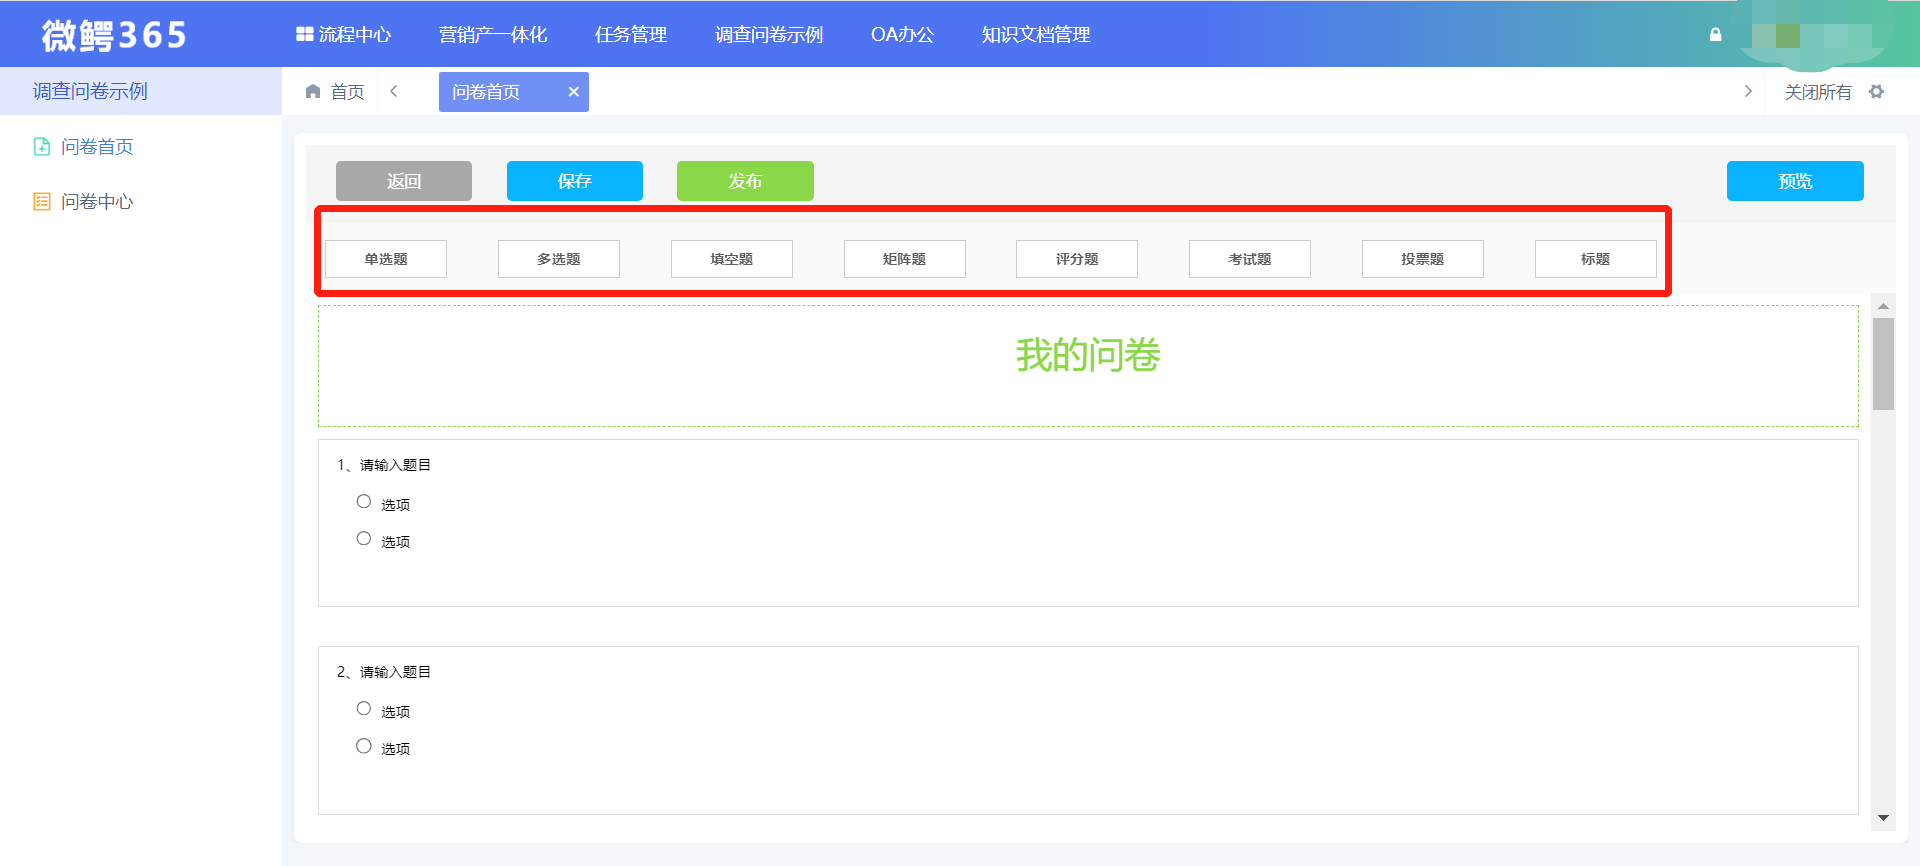Screen dimensions: 1920x866
Task: Click the 我的问卷 title area
Action: pyautogui.click(x=1087, y=356)
